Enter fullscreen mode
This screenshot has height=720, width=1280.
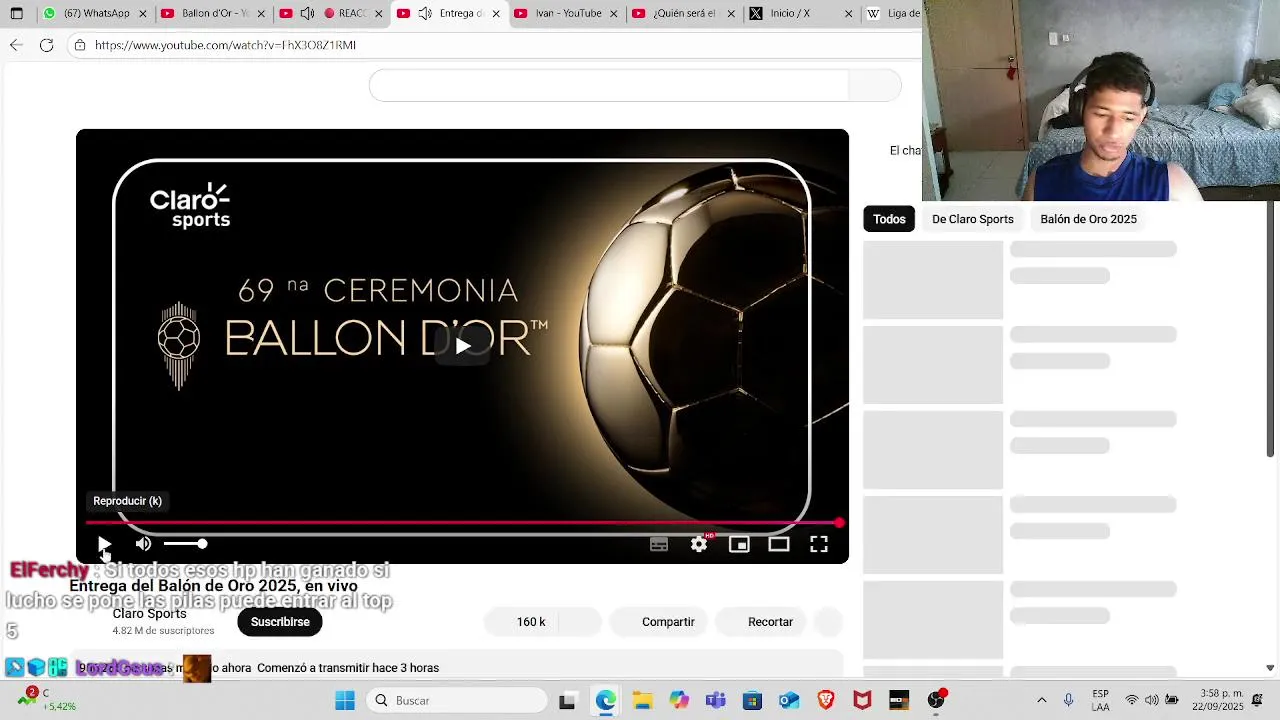pos(819,544)
